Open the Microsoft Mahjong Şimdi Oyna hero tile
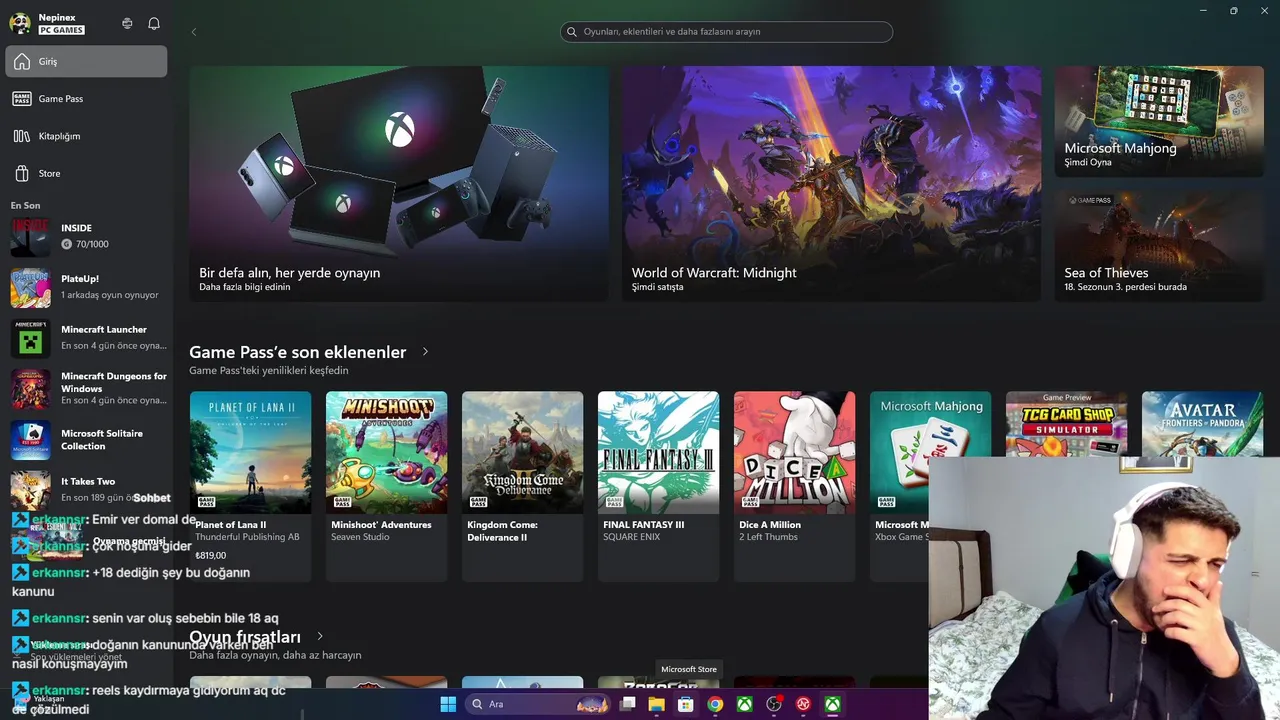 (x=1159, y=122)
